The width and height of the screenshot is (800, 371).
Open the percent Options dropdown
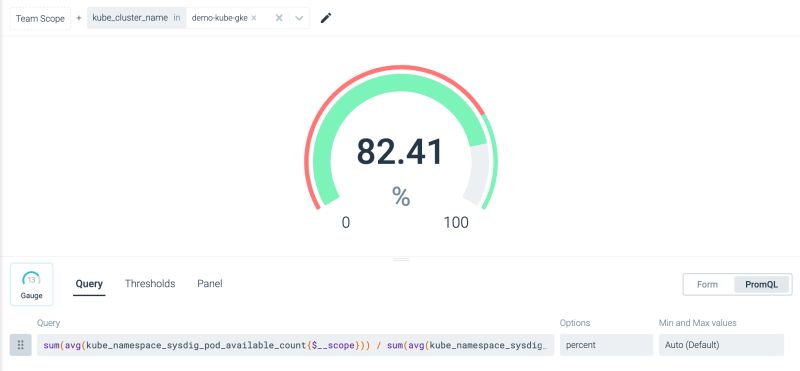(x=606, y=345)
